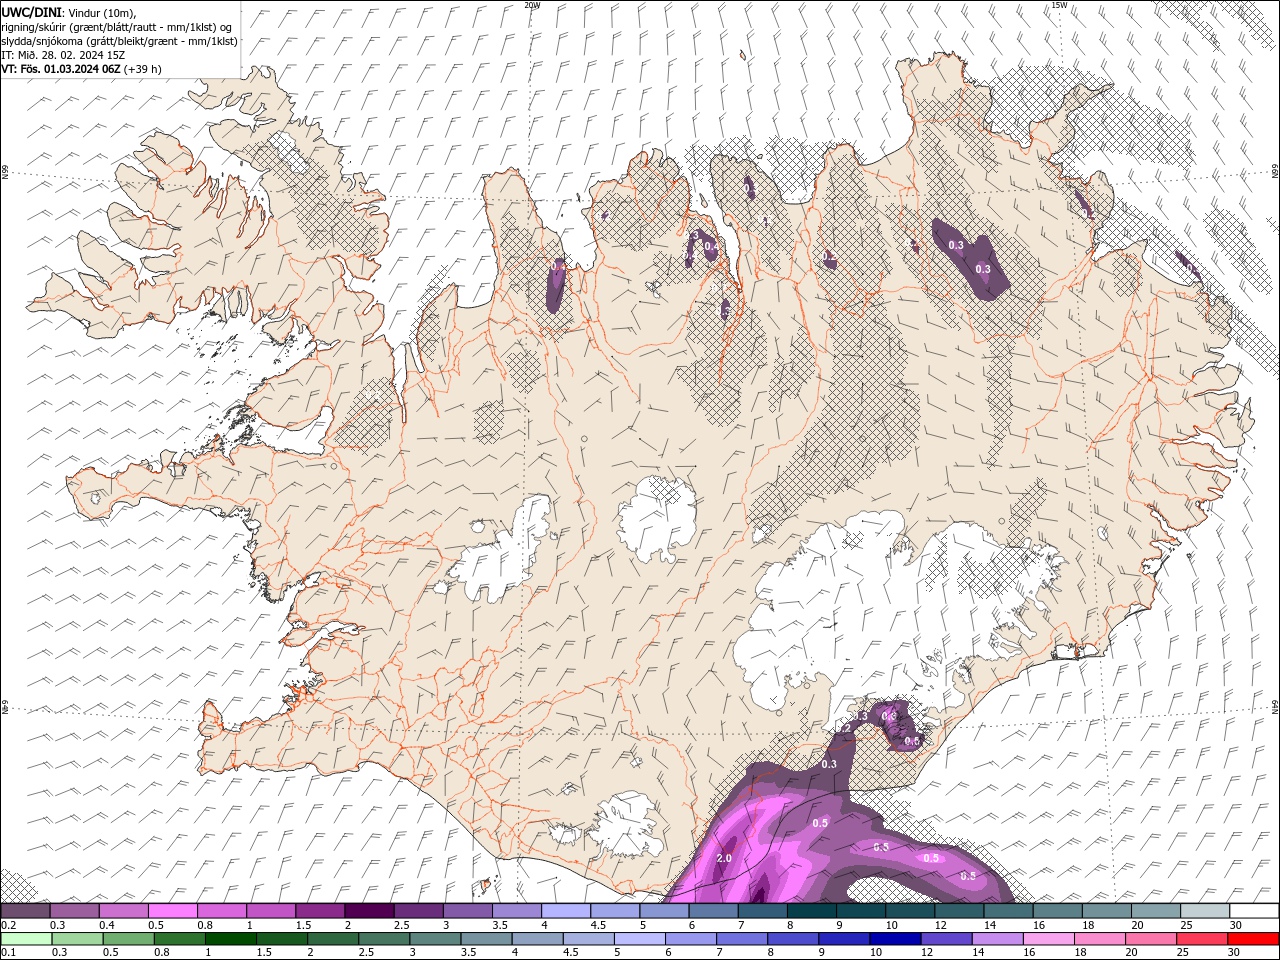Screen dimensions: 1280x960
Task: Select the slate blue 6 mm snow swatch
Action: coord(714,911)
